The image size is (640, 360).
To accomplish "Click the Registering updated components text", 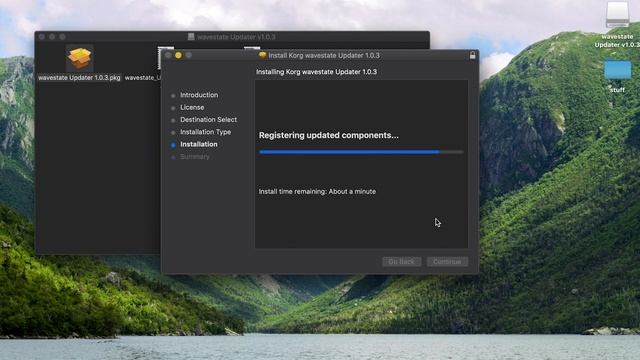I will click(329, 135).
